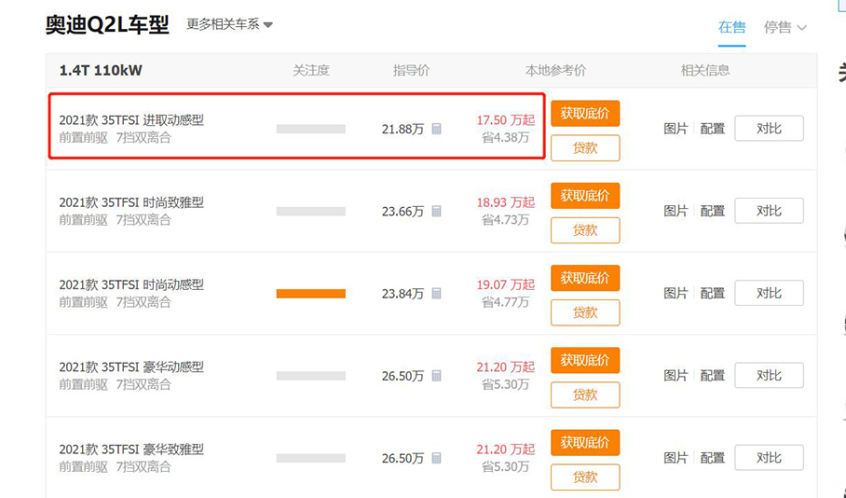Open 配置 link for 时尚致雅型
This screenshot has height=498, width=846.
[712, 212]
